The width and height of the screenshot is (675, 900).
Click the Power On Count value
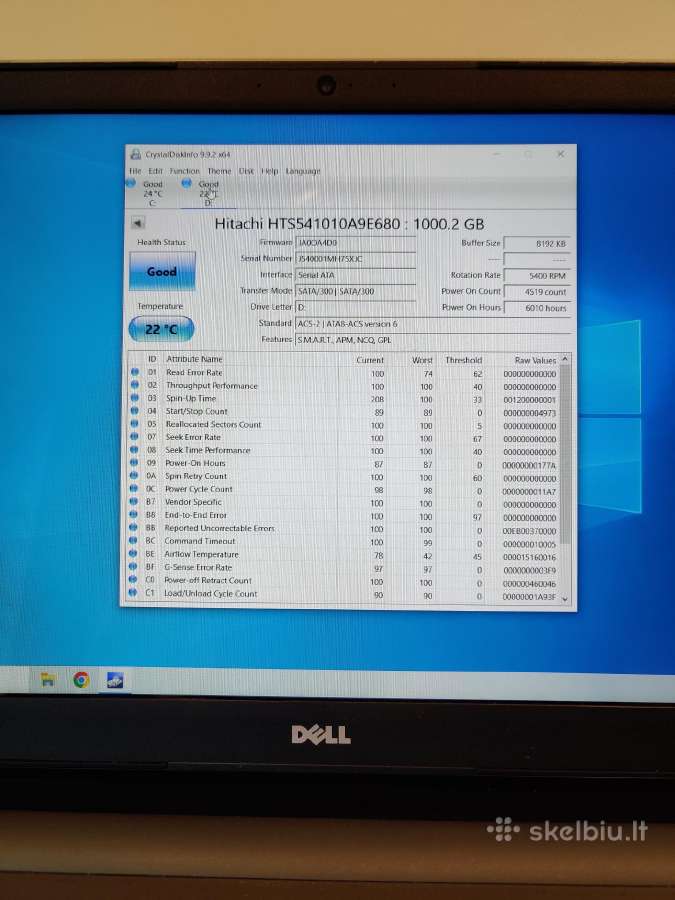(538, 292)
